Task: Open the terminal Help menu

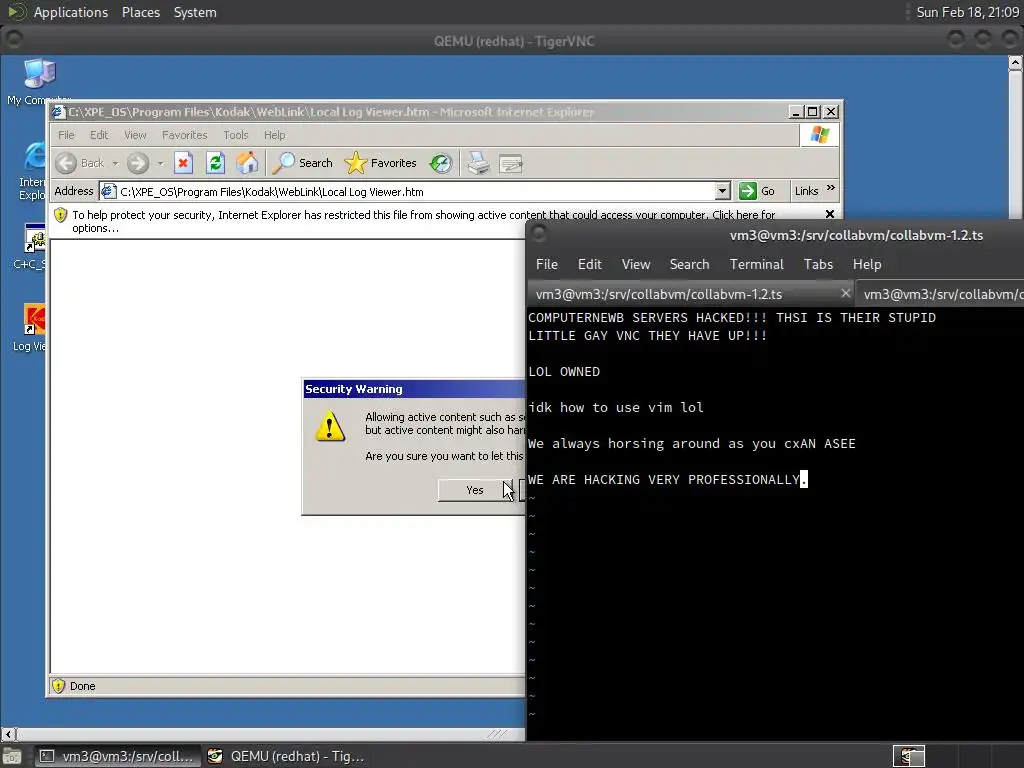Action: [867, 264]
